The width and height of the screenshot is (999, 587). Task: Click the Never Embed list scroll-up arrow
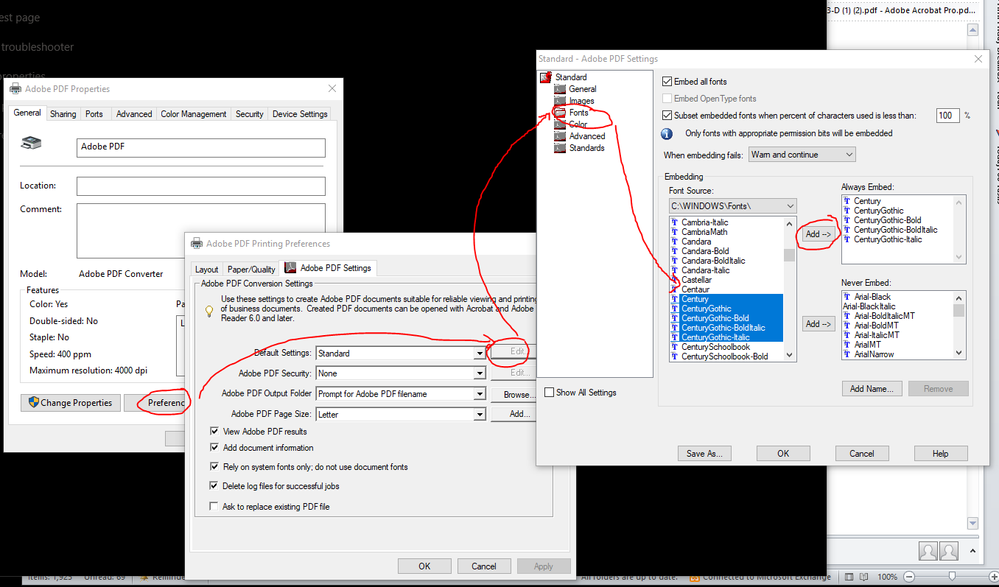coord(958,298)
